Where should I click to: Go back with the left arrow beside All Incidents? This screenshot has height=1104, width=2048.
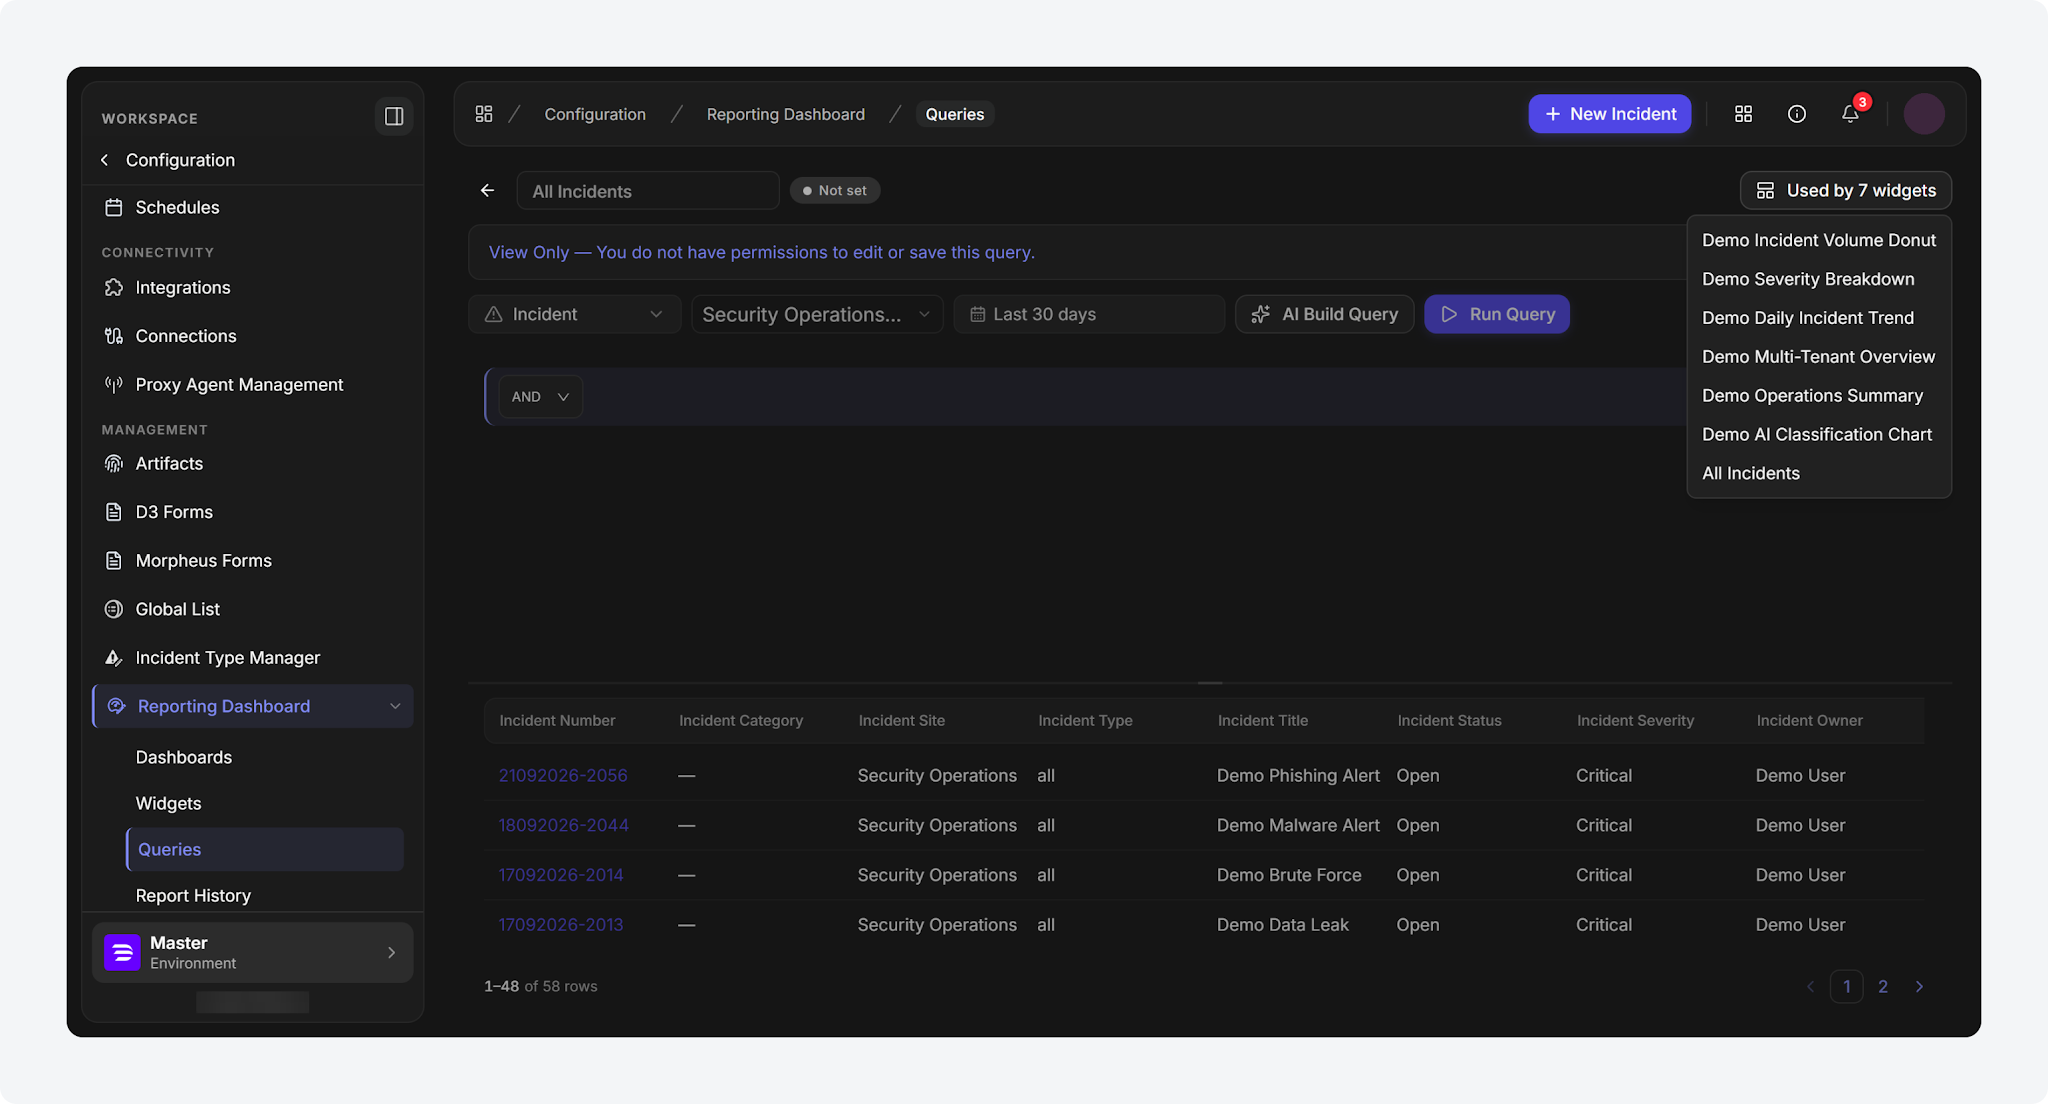tap(487, 190)
